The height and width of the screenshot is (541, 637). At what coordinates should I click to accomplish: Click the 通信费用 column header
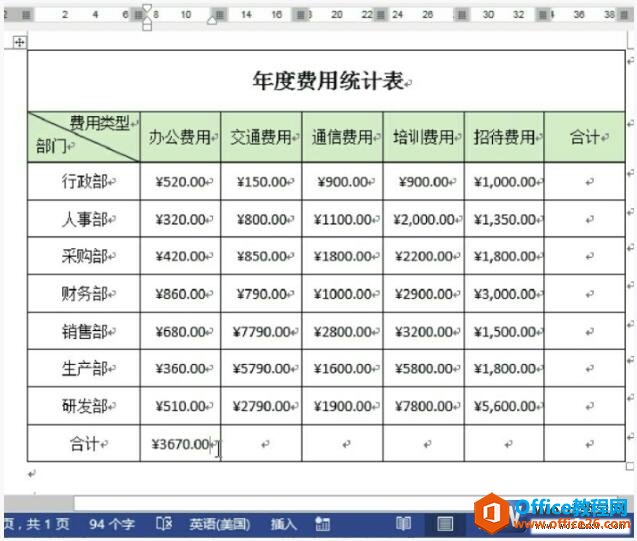click(342, 137)
